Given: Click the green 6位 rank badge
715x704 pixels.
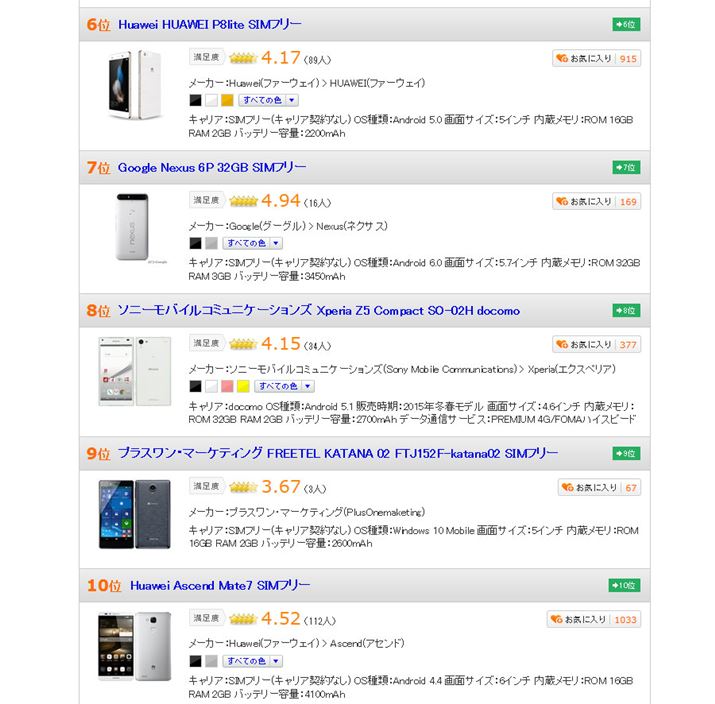Looking at the screenshot, I should (x=626, y=24).
